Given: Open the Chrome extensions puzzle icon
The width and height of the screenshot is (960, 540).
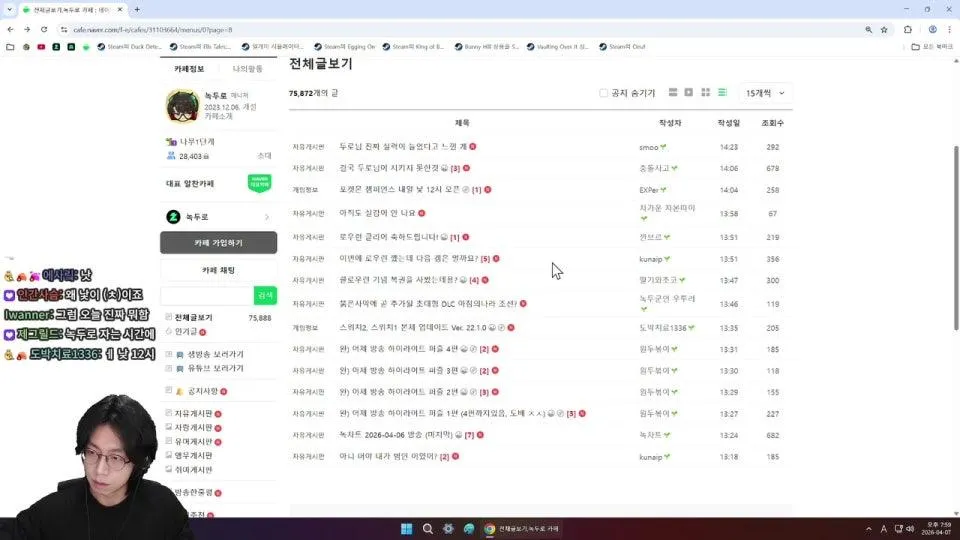Looking at the screenshot, I should coord(908,29).
